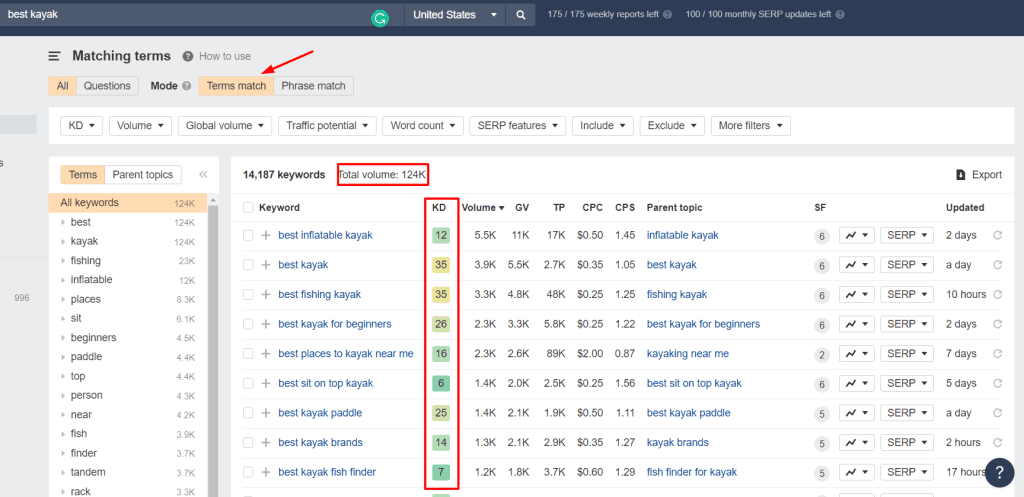Refresh best kayak for beginners row
Viewport: 1024px width, 497px height.
tap(997, 324)
